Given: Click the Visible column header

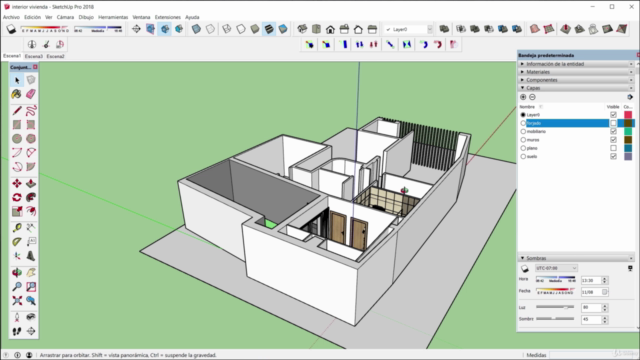Looking at the screenshot, I should coord(613,107).
